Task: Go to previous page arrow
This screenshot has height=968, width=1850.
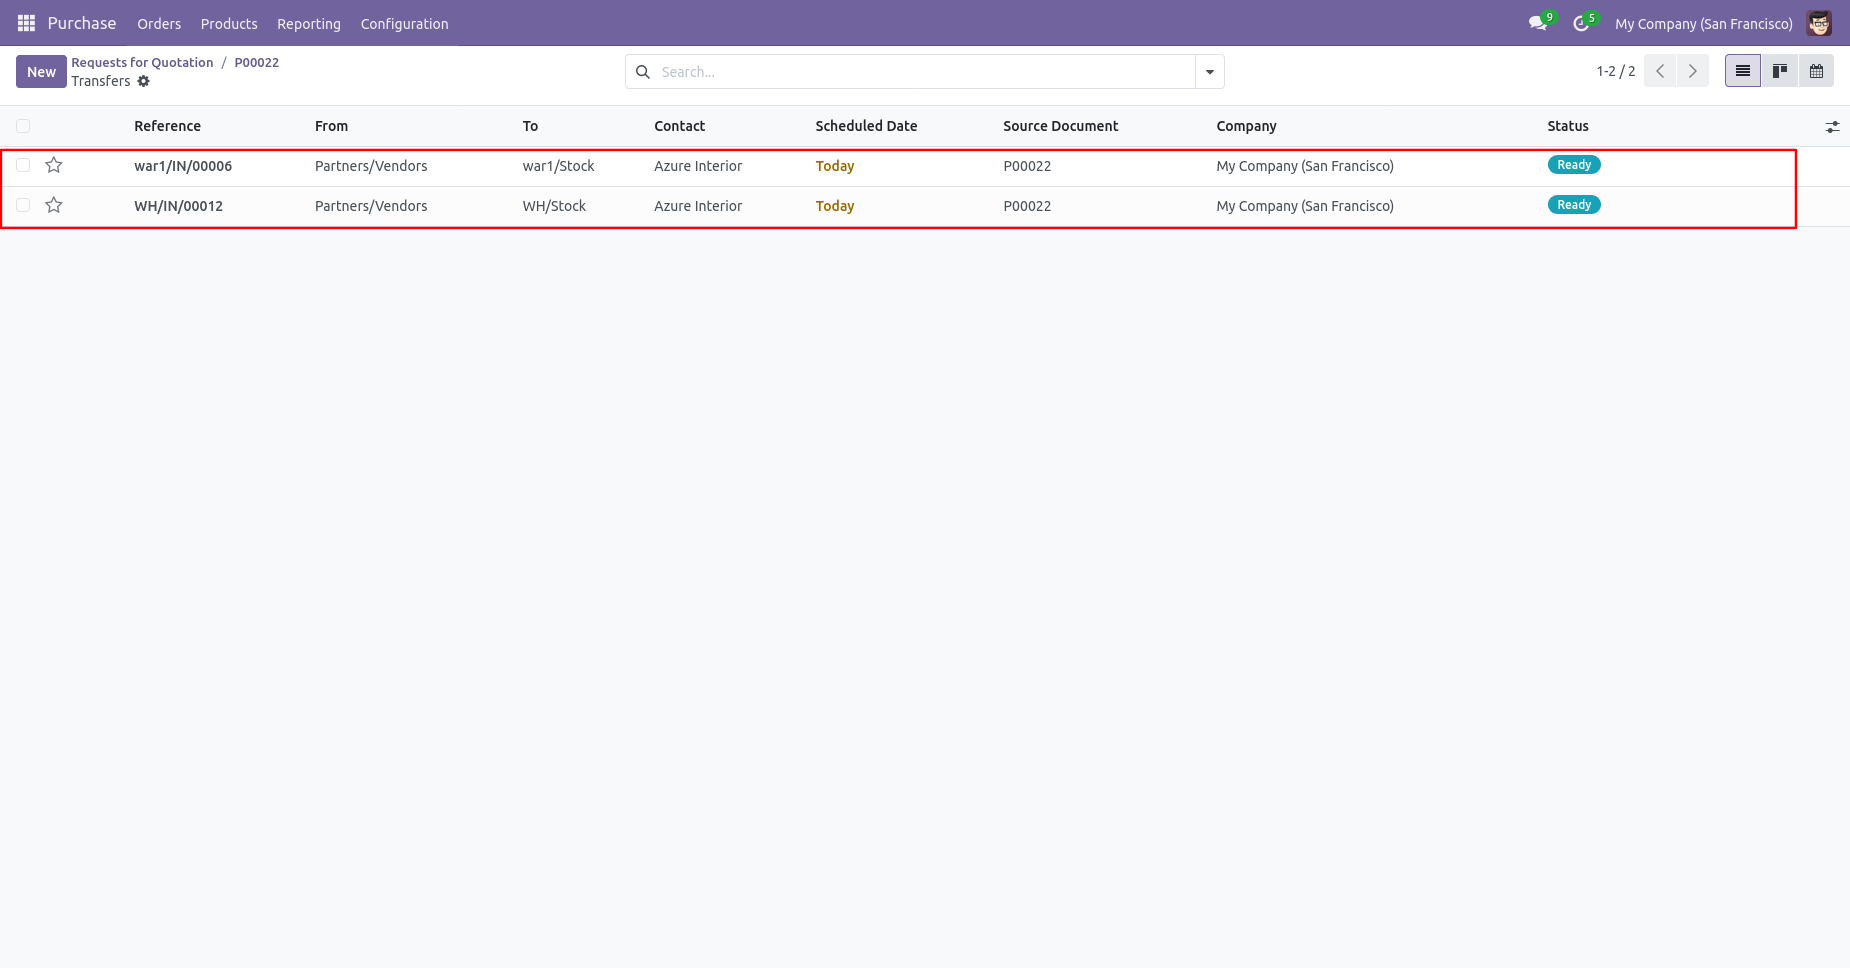Action: [1660, 71]
